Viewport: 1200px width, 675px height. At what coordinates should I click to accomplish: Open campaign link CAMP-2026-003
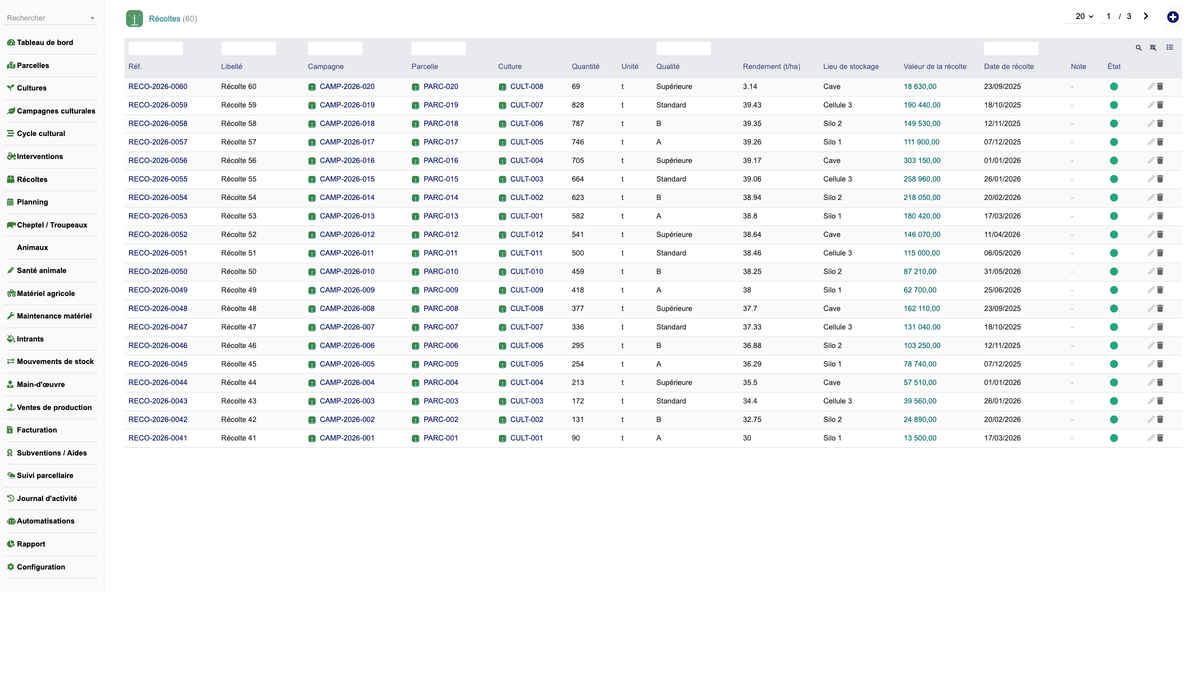(347, 401)
